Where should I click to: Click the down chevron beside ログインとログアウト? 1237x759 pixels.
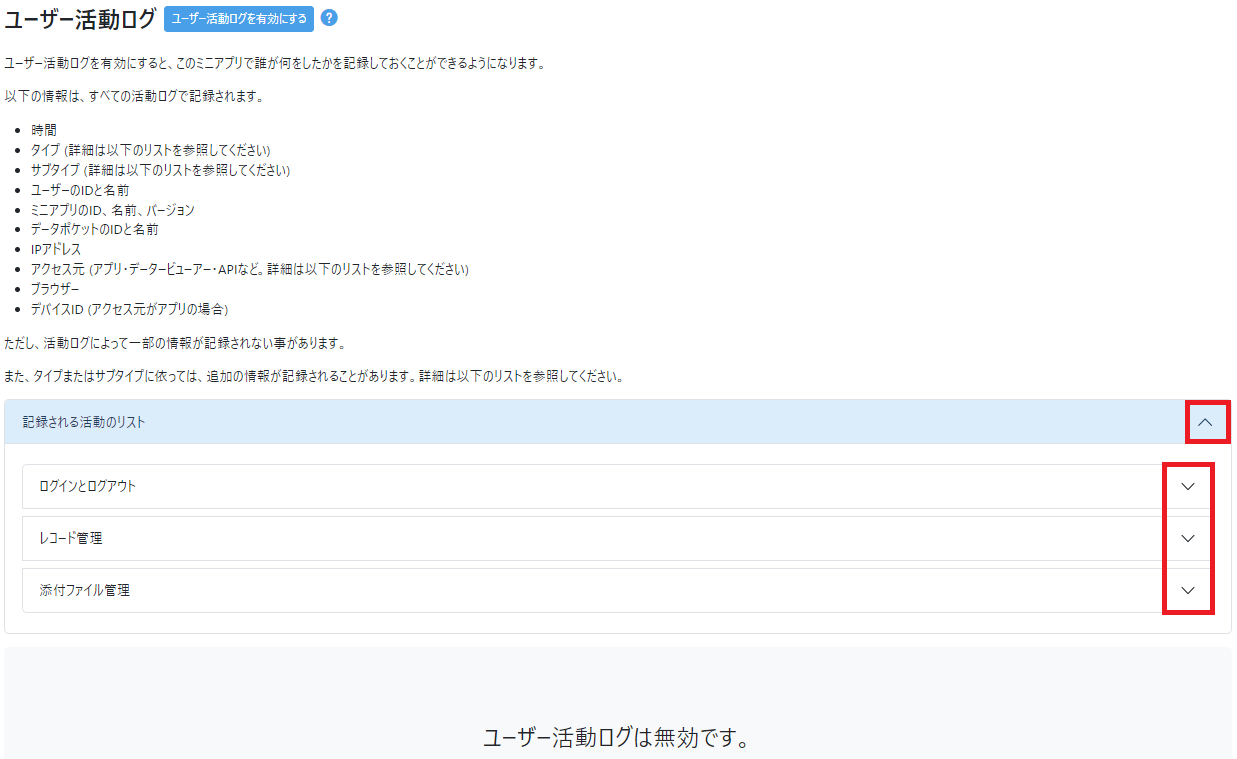point(1187,486)
